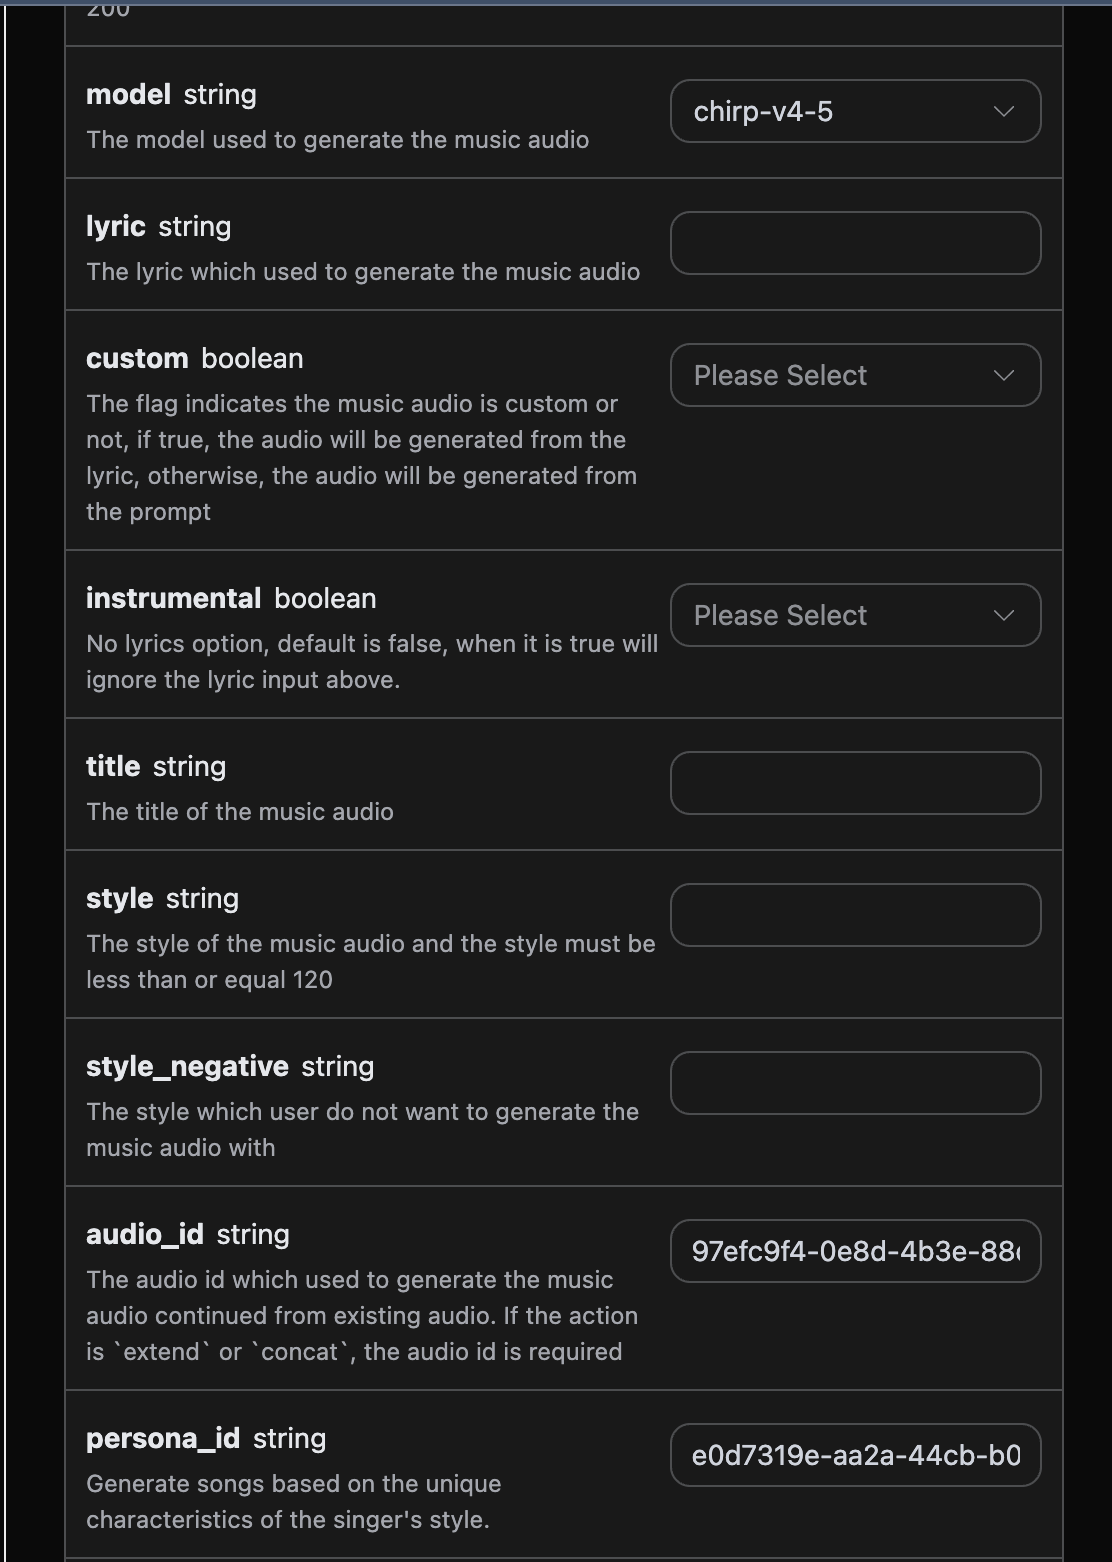Click the audio_id field starting with 97efc9f4
This screenshot has width=1112, height=1562.
click(855, 1251)
